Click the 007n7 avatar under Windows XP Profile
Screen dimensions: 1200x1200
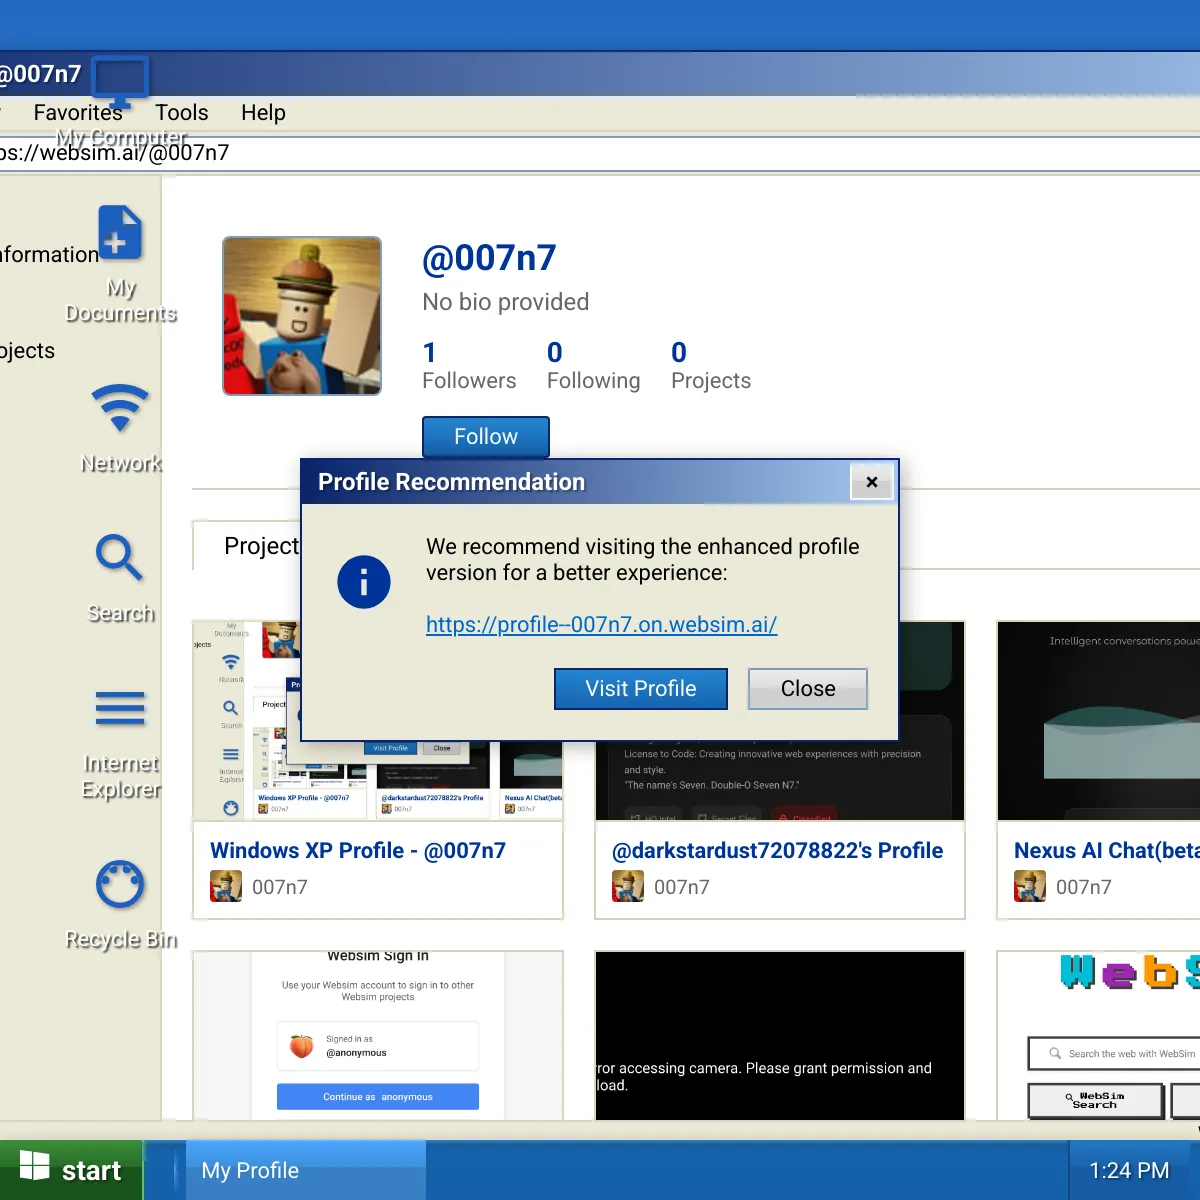[226, 887]
